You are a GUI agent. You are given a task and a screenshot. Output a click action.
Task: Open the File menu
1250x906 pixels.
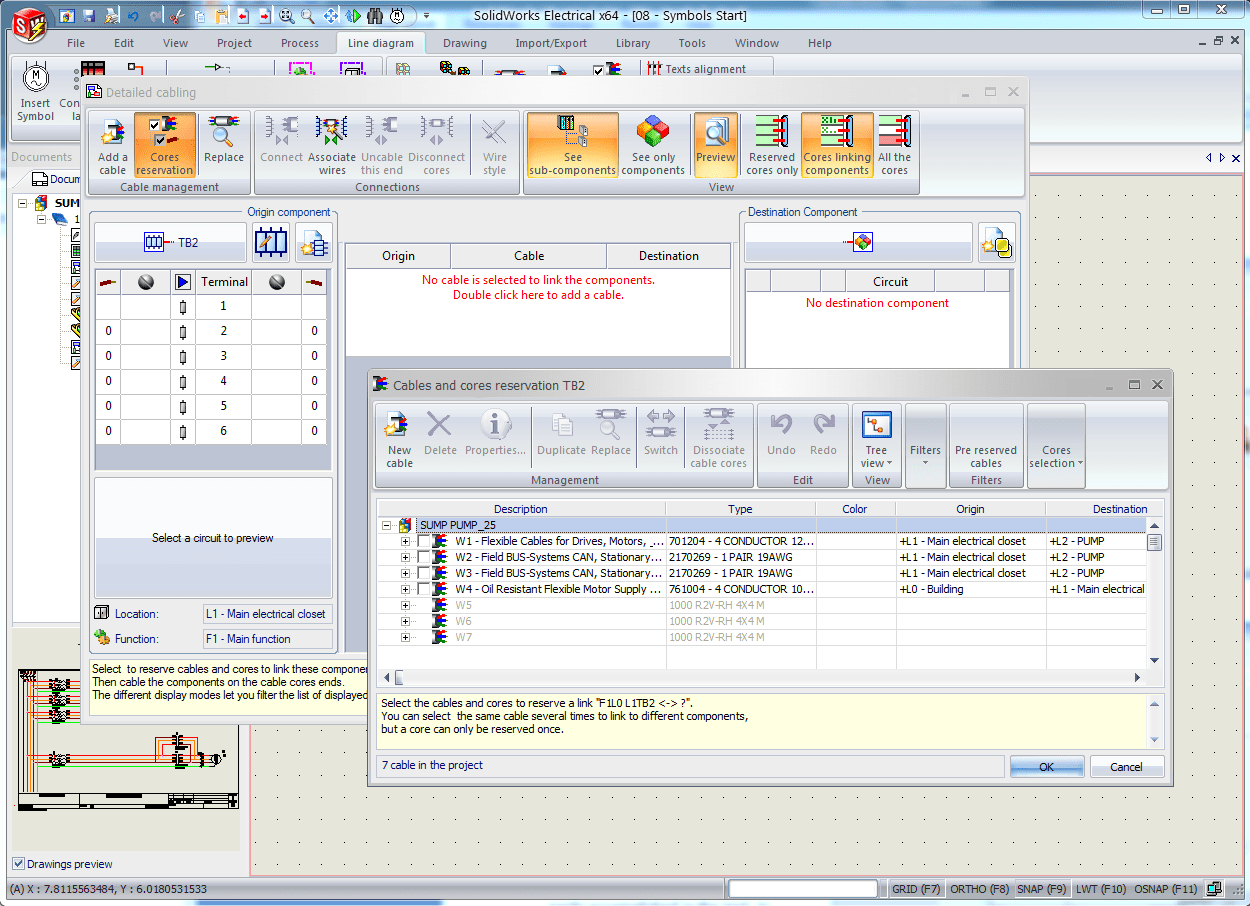[x=76, y=43]
